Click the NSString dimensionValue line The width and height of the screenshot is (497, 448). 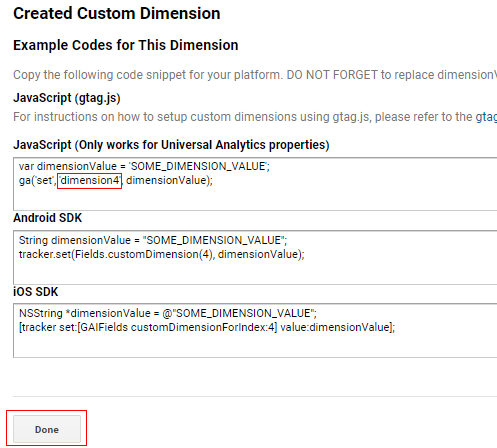tap(168, 313)
